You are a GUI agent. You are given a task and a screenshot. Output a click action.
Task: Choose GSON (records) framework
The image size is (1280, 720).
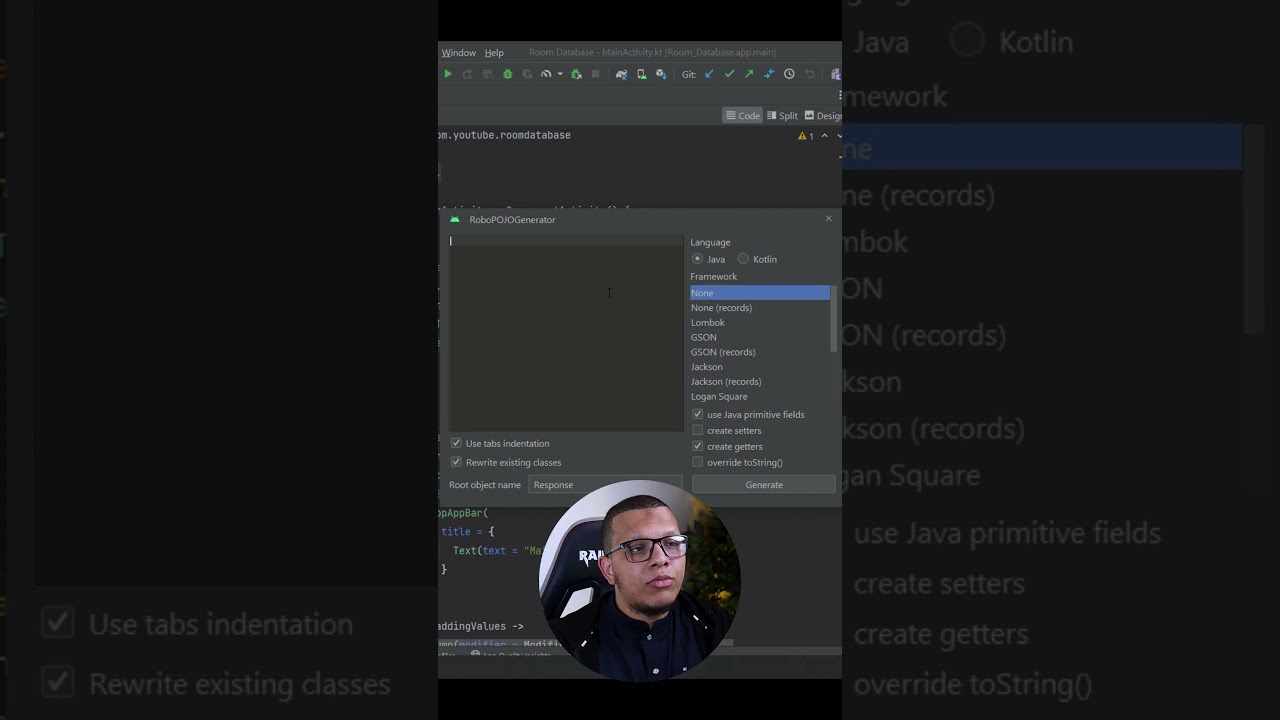click(x=760, y=352)
